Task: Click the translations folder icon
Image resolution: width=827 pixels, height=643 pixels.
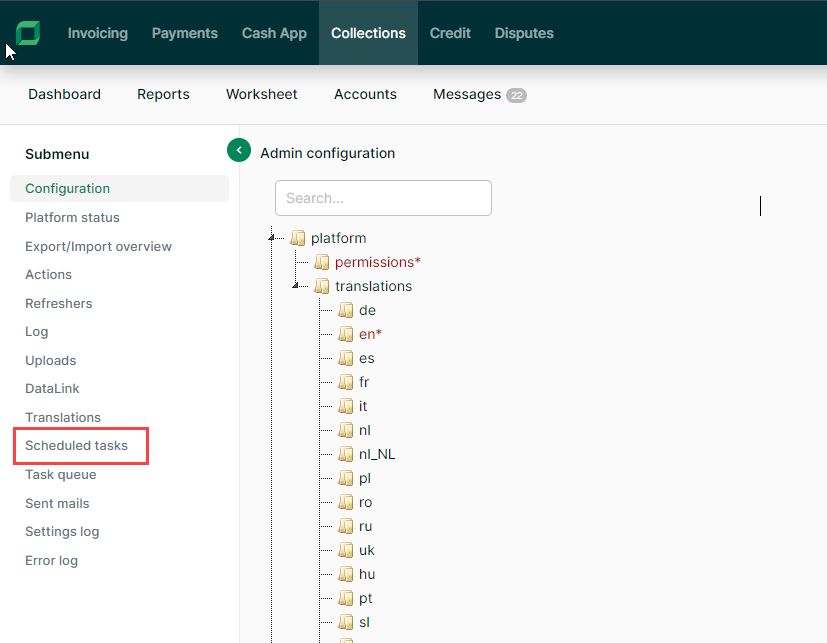Action: coord(321,286)
